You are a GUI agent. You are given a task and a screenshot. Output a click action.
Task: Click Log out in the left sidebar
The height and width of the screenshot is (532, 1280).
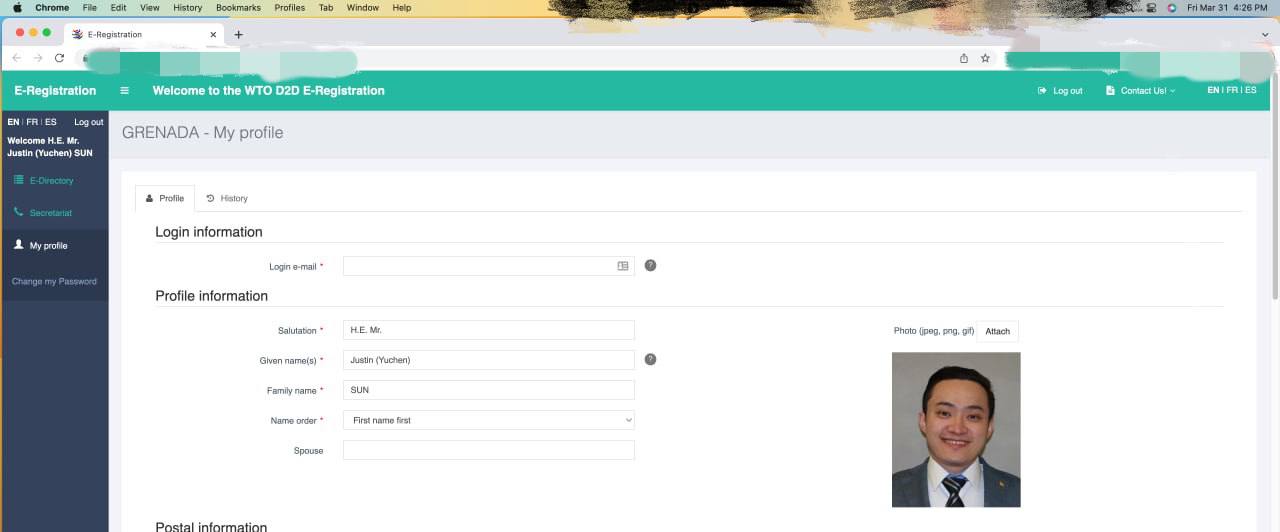[x=89, y=122]
